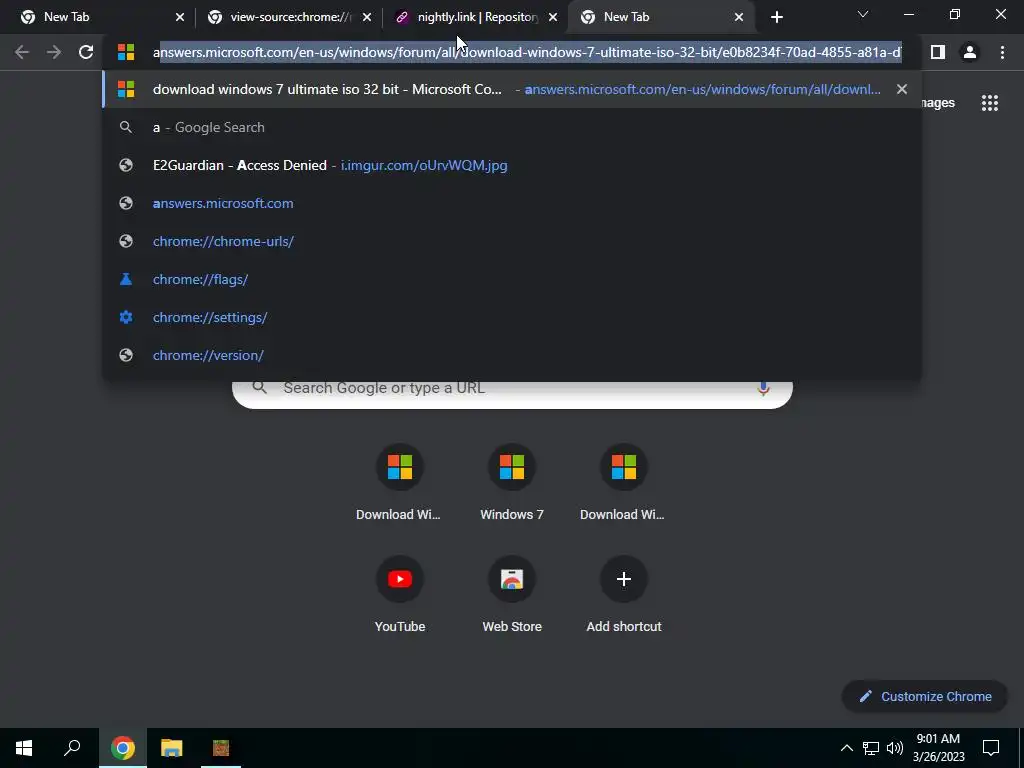Open Windows taskbar search
Image resolution: width=1024 pixels, height=768 pixels.
tap(72, 748)
